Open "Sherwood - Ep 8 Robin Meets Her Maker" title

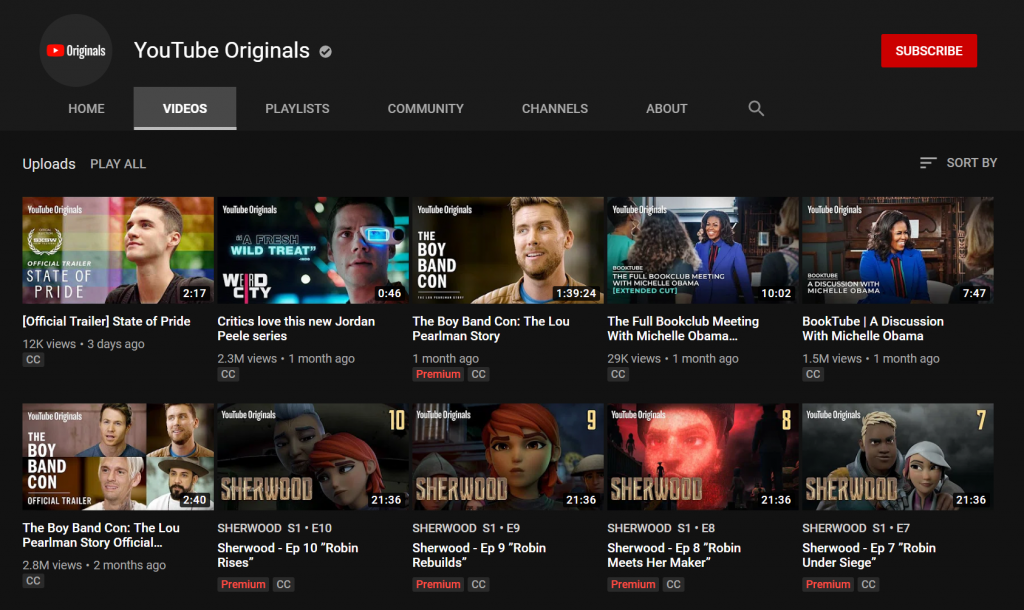point(674,555)
